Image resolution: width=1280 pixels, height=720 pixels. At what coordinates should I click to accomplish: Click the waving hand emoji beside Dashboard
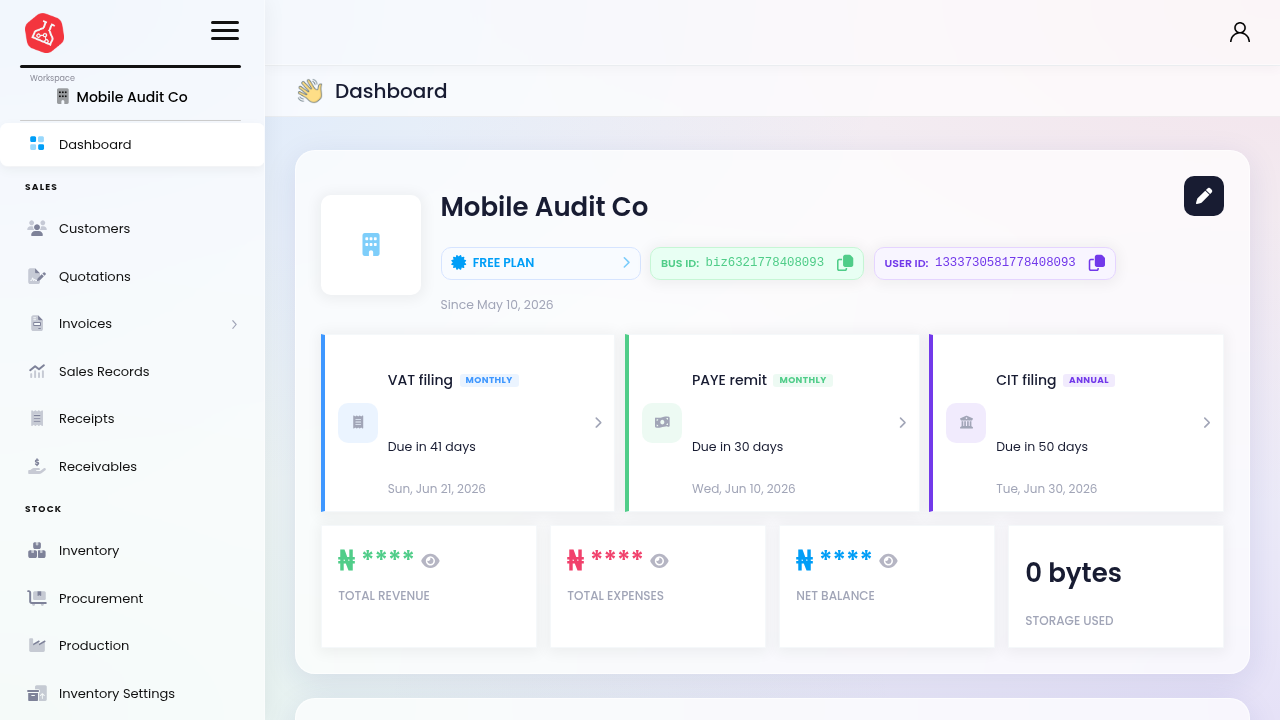pos(310,91)
